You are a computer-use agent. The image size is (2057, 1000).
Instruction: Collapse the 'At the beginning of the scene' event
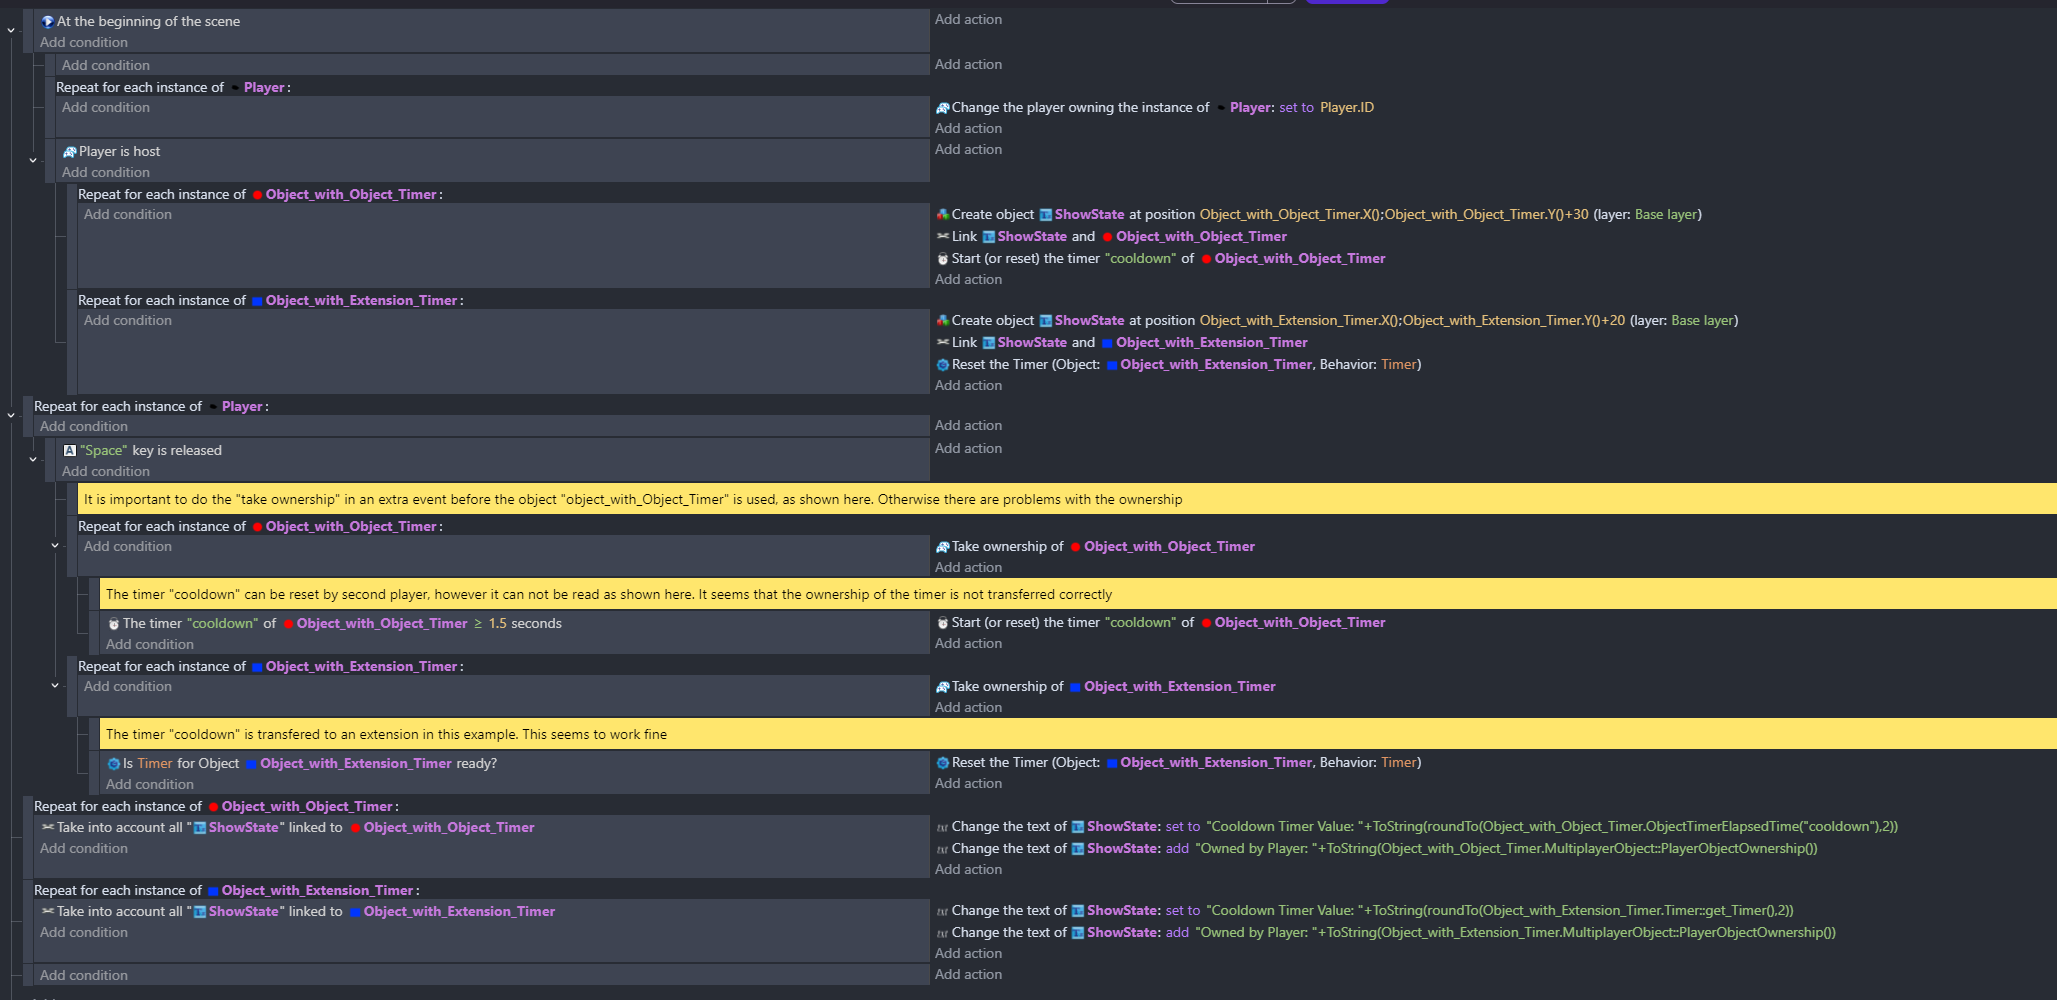11,31
